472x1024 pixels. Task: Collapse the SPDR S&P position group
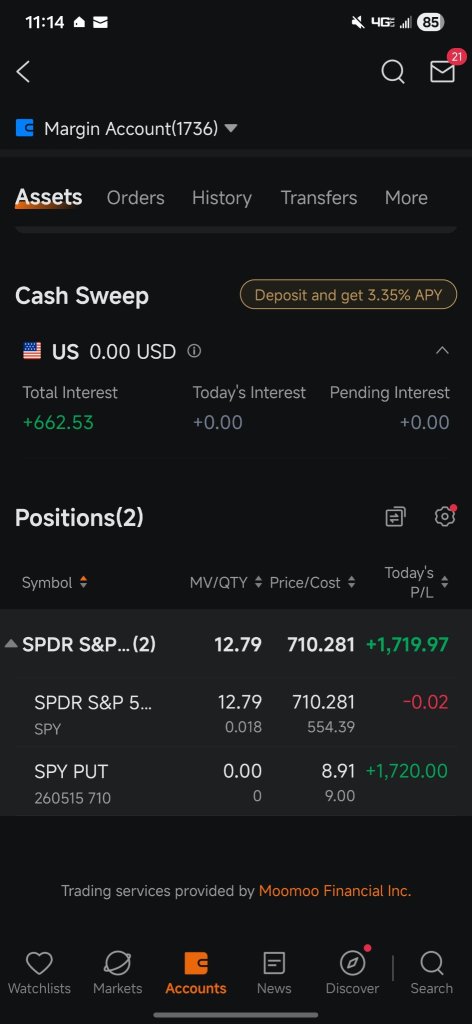pos(11,645)
